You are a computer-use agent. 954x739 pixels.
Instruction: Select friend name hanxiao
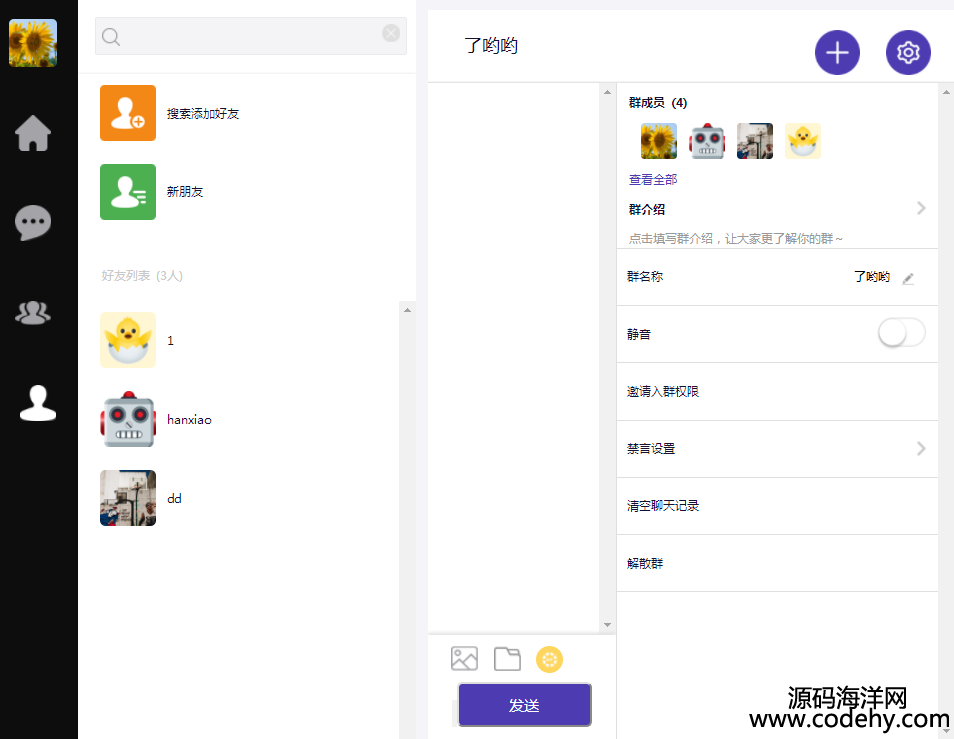click(x=189, y=420)
